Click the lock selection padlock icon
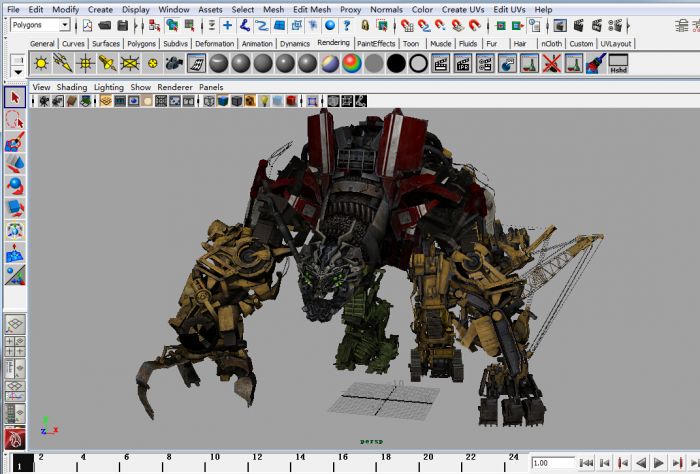700x474 pixels. [x=365, y=25]
